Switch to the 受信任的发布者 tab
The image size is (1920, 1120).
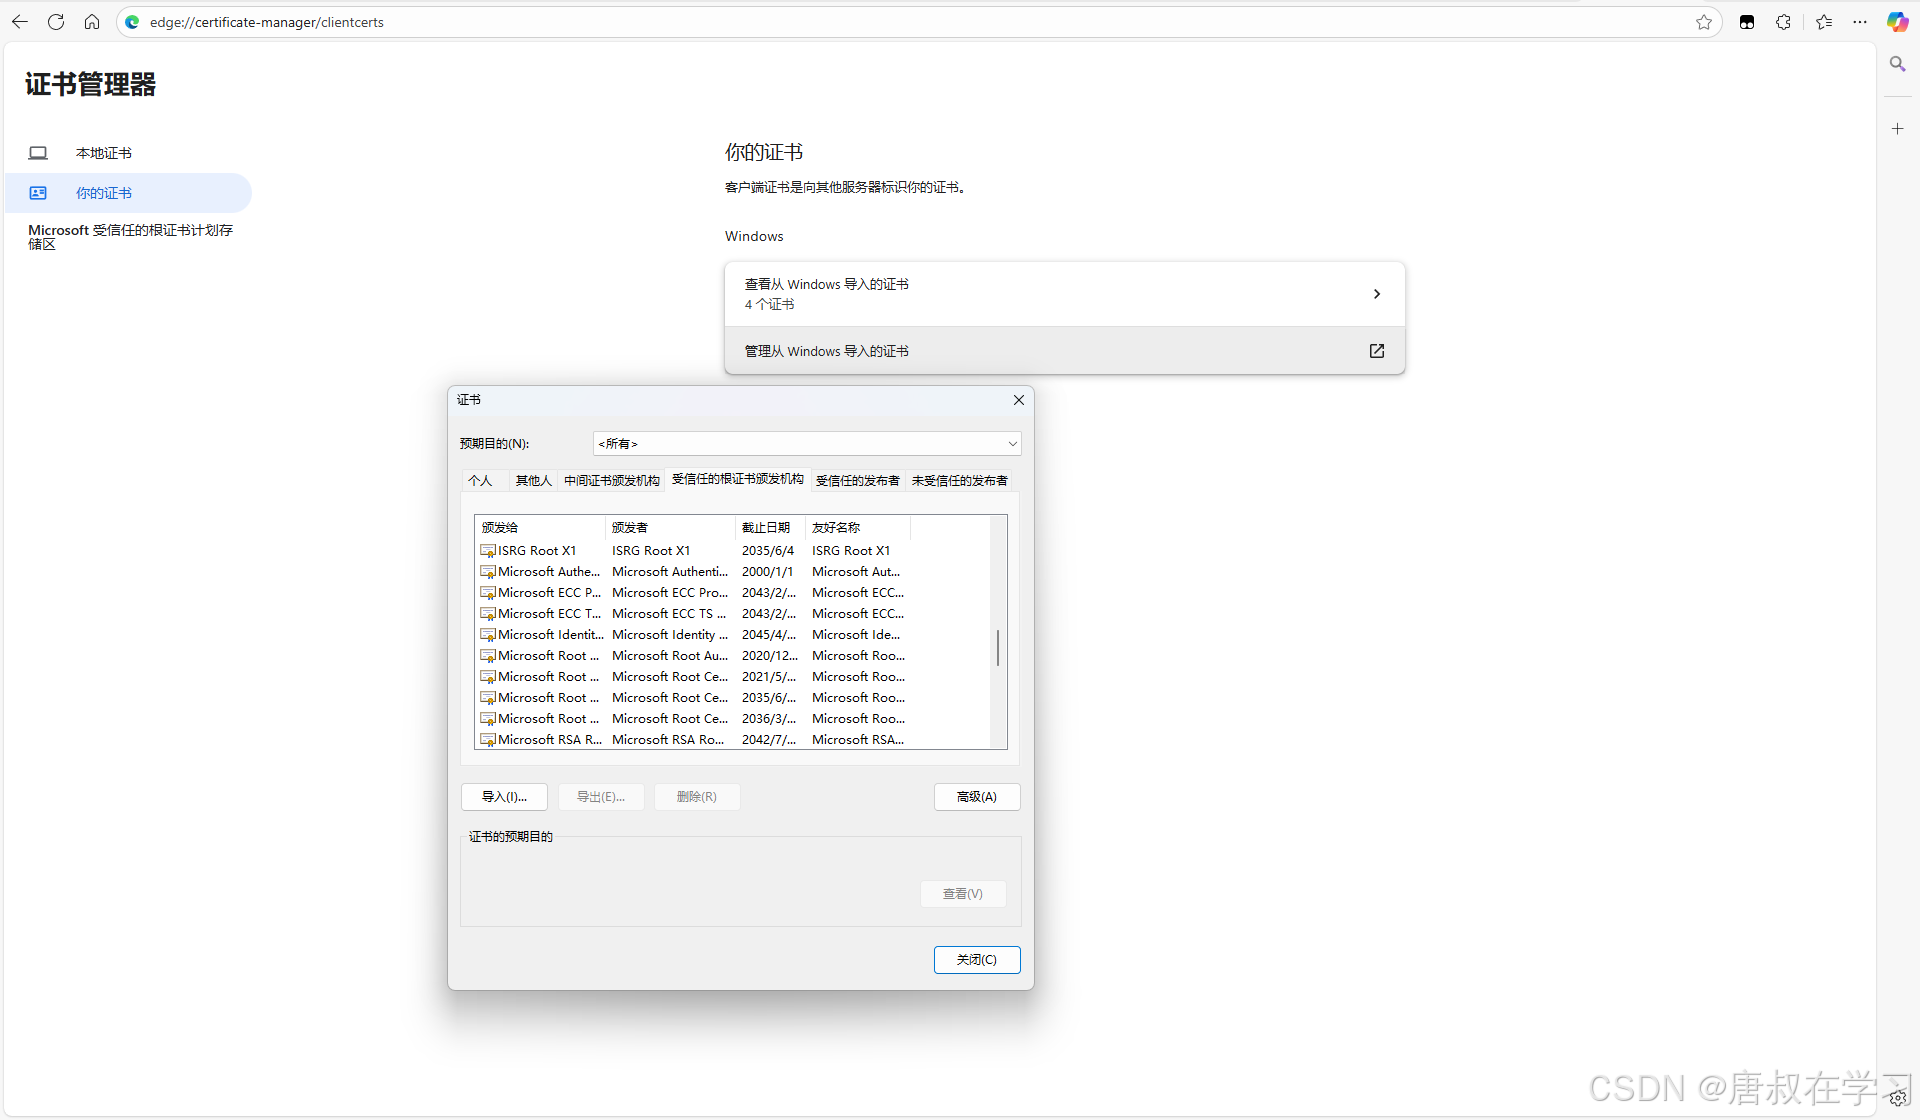[x=857, y=481]
